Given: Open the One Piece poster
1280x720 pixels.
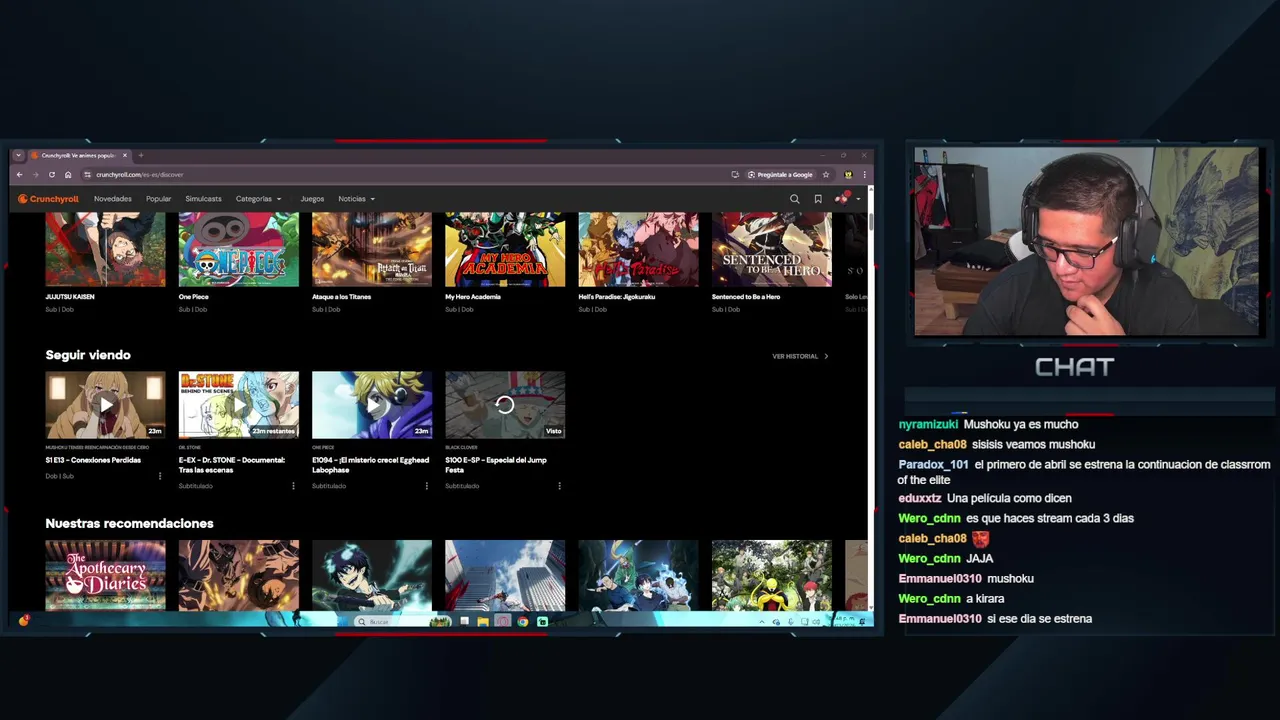Looking at the screenshot, I should point(238,250).
